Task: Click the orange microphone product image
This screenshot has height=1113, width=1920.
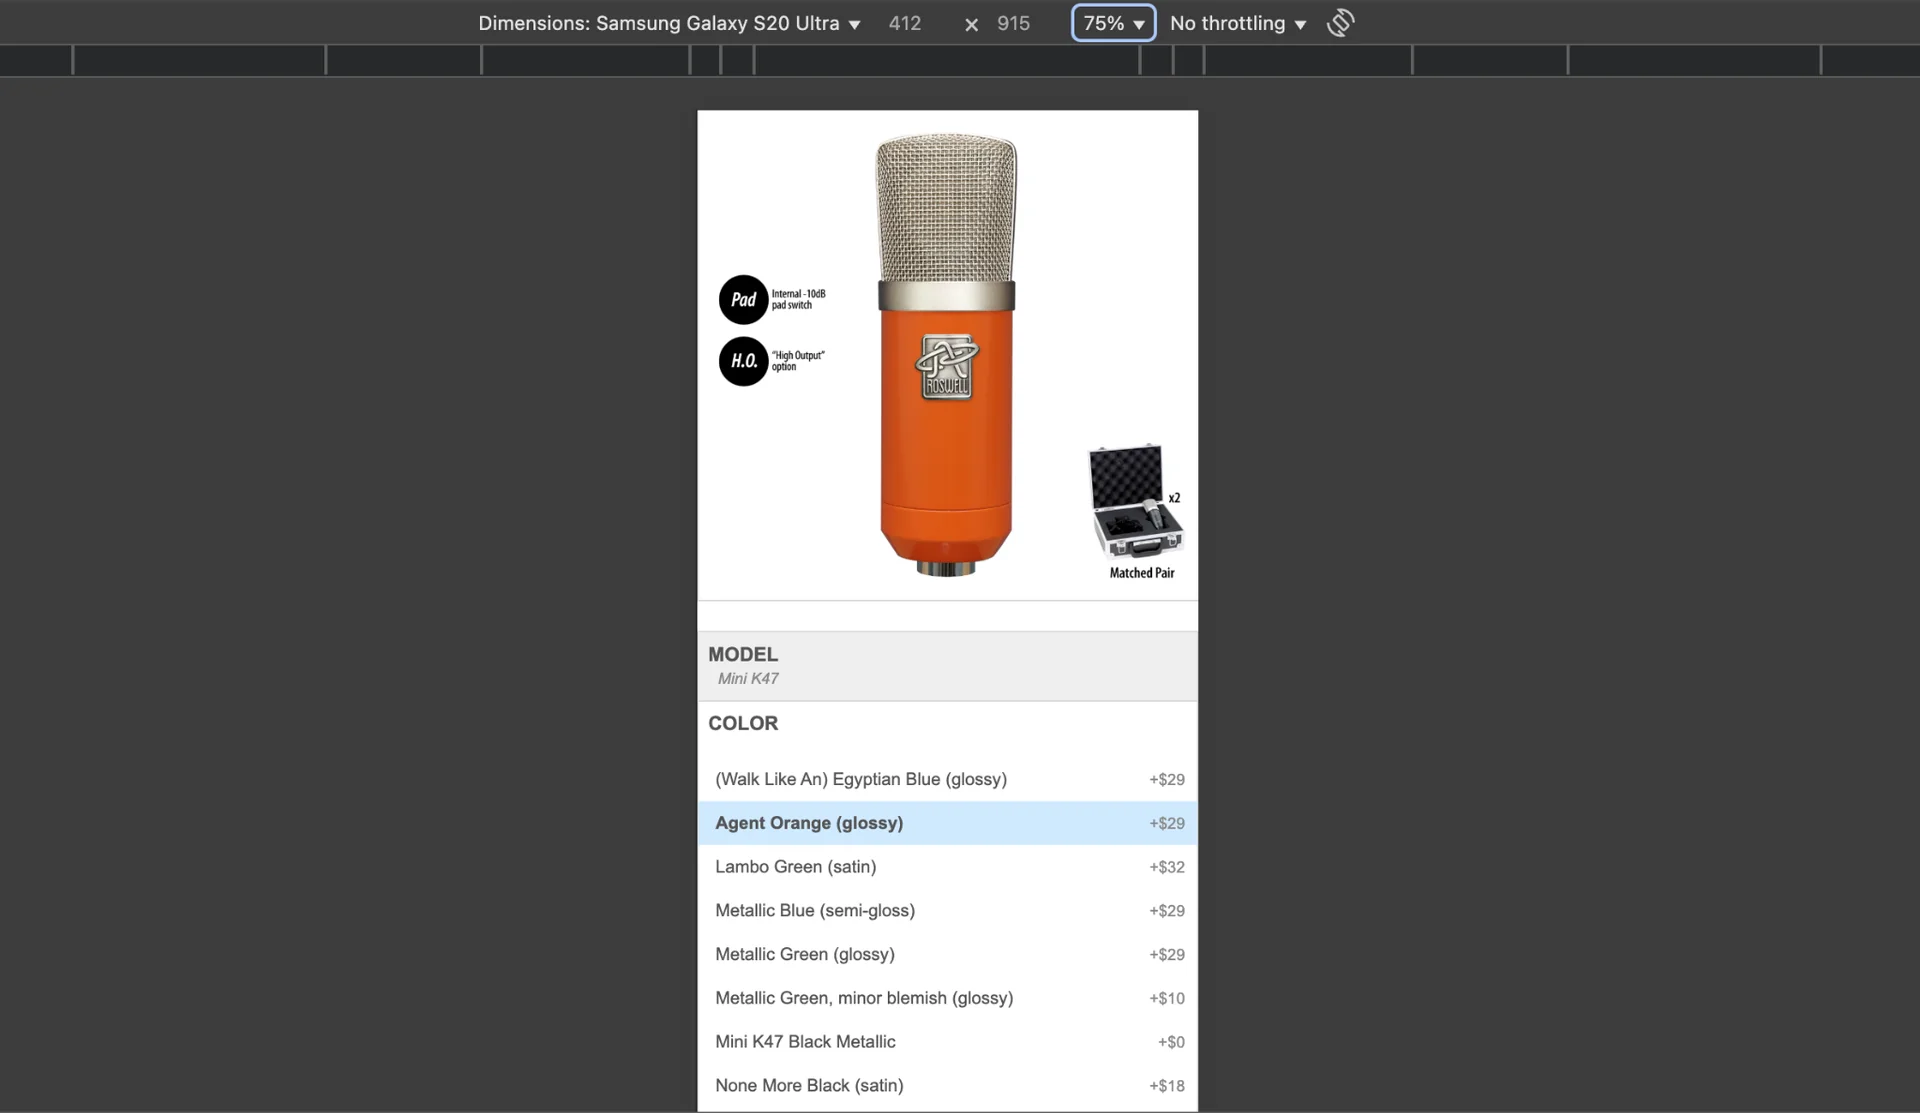Action: [946, 356]
